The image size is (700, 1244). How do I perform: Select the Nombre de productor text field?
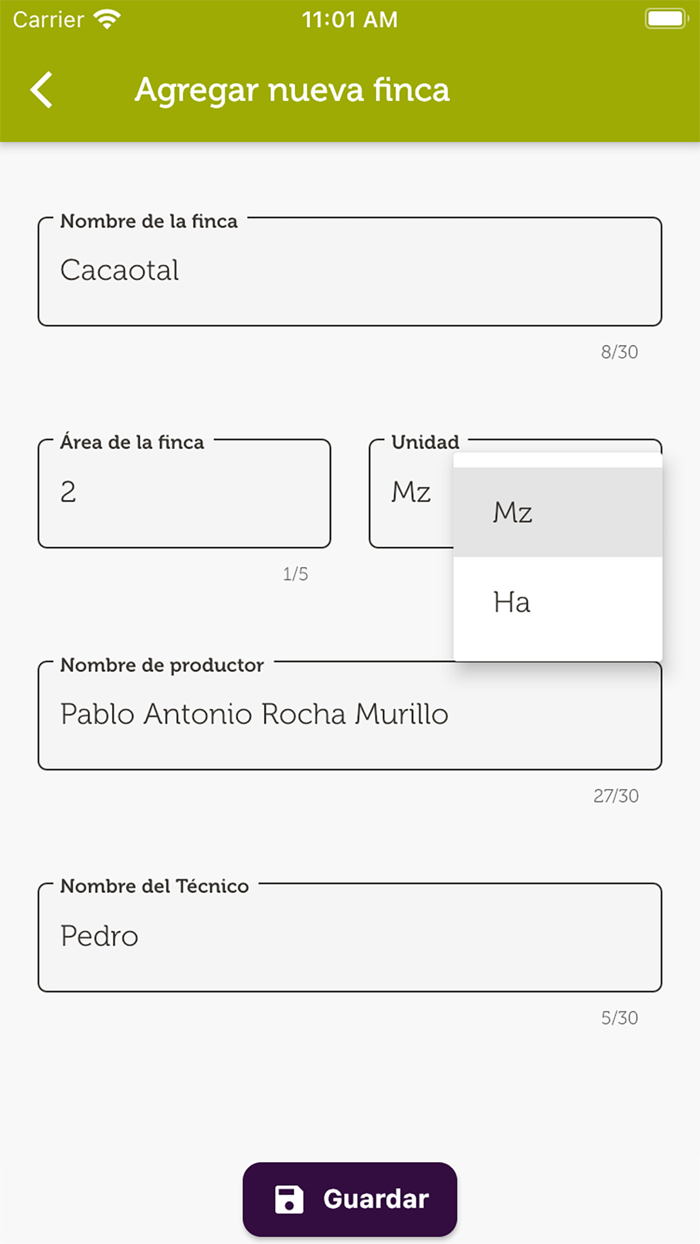click(350, 714)
